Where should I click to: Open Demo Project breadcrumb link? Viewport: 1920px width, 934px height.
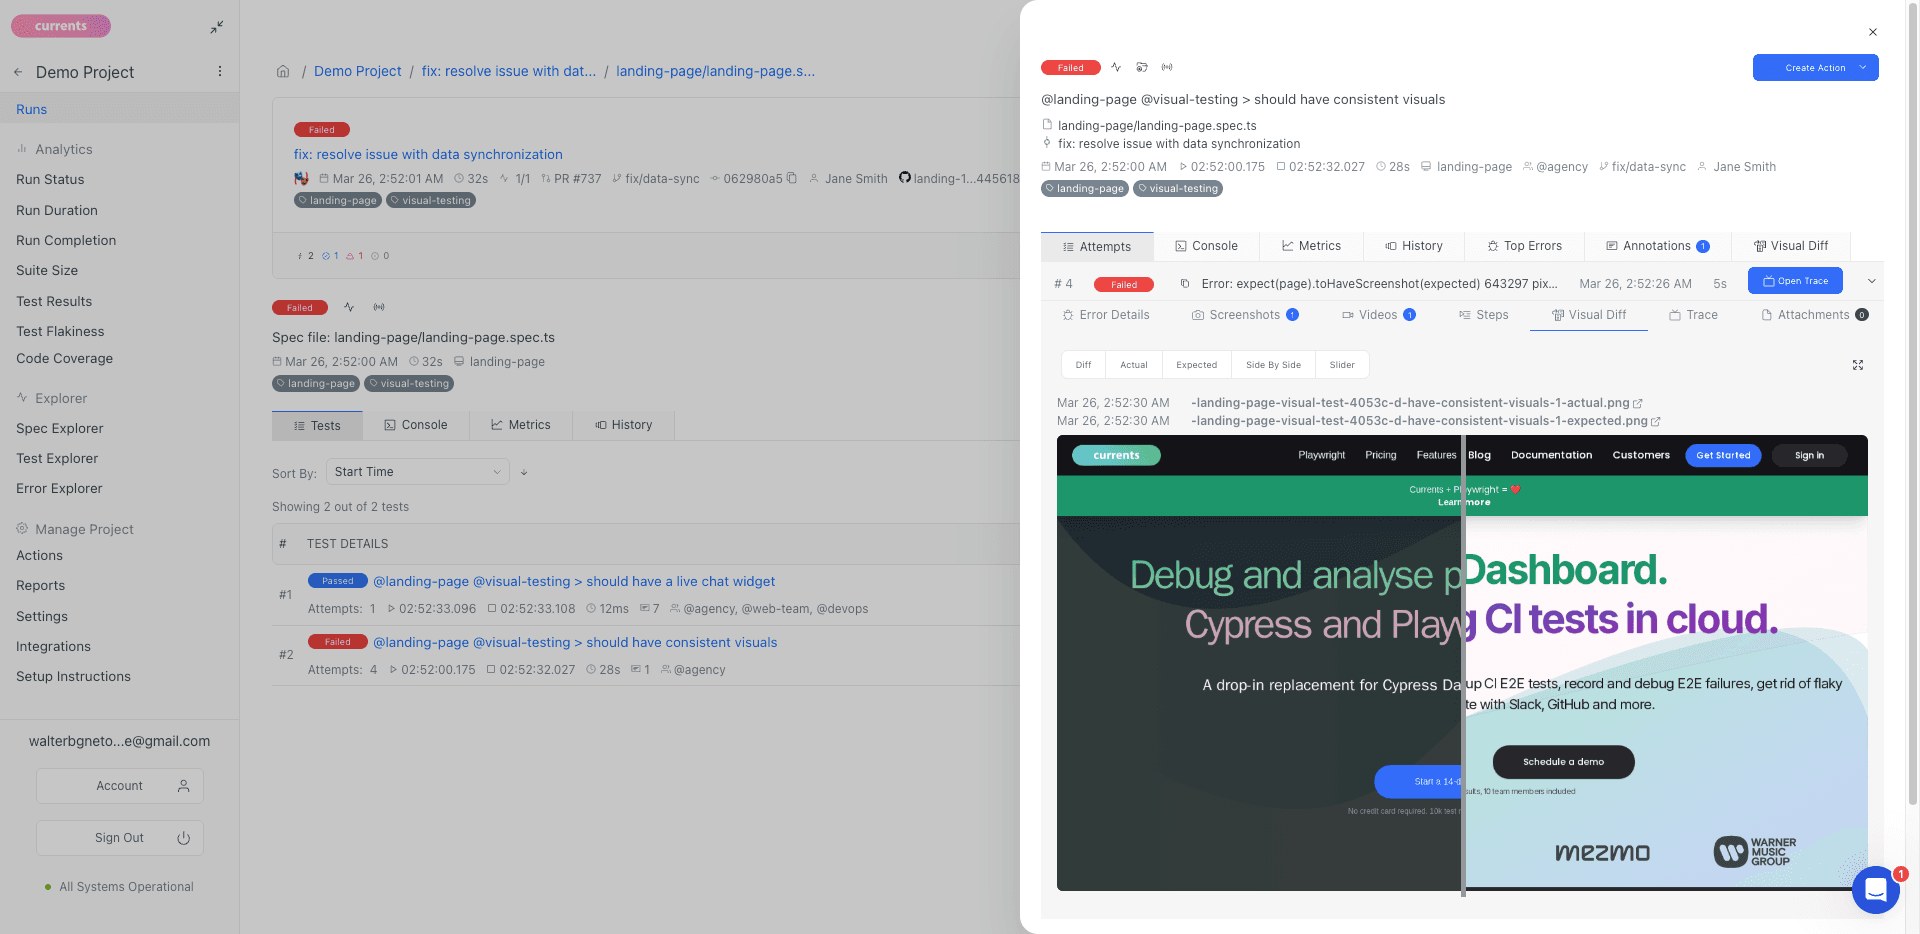tap(358, 71)
